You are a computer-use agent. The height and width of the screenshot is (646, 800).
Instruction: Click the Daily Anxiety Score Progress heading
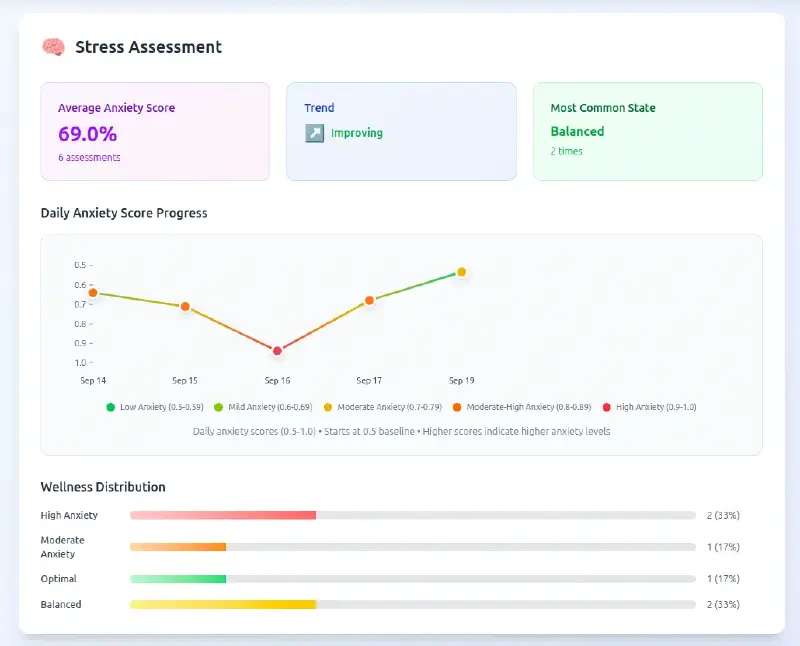click(x=124, y=213)
